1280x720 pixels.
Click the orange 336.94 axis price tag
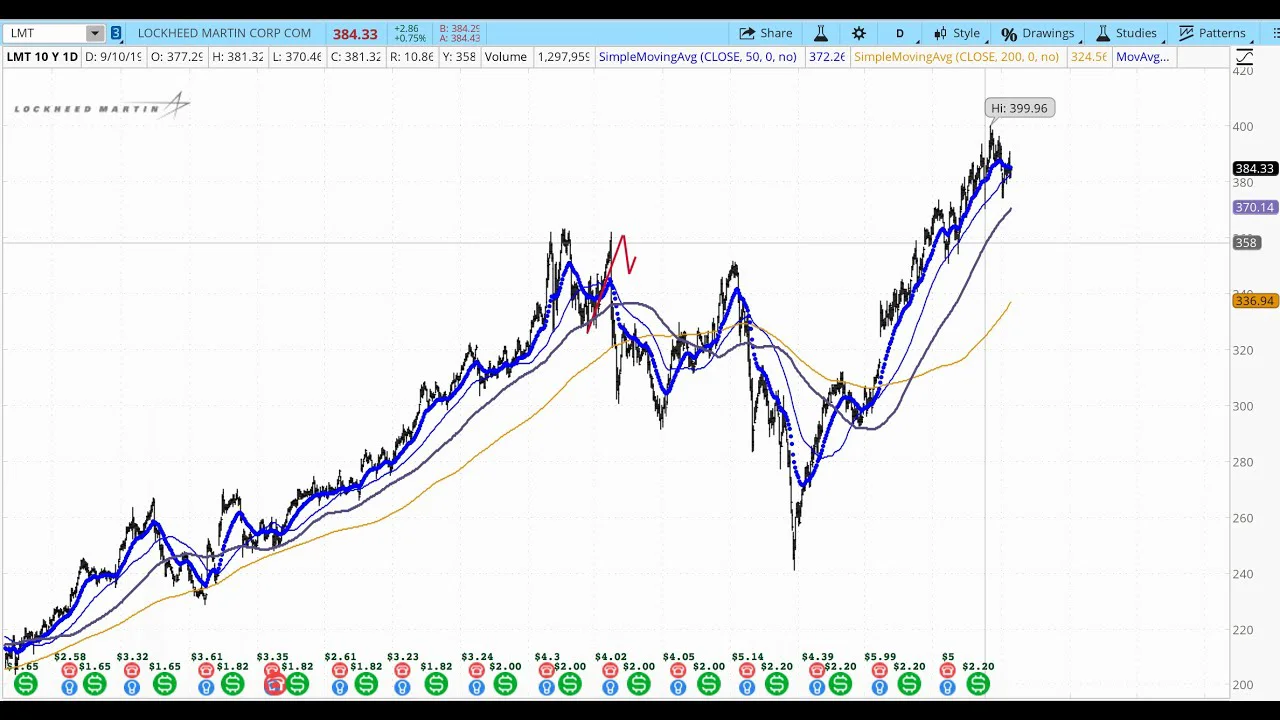click(x=1254, y=300)
